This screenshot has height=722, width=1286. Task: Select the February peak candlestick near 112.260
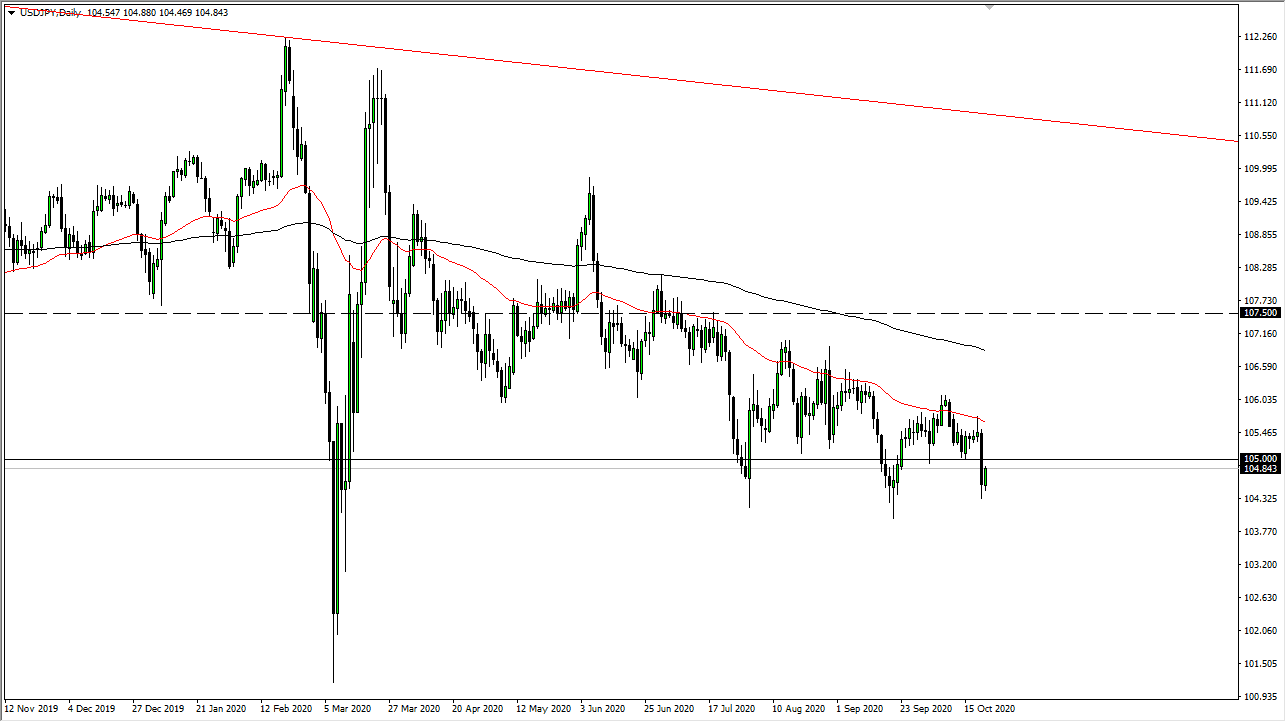tap(287, 60)
